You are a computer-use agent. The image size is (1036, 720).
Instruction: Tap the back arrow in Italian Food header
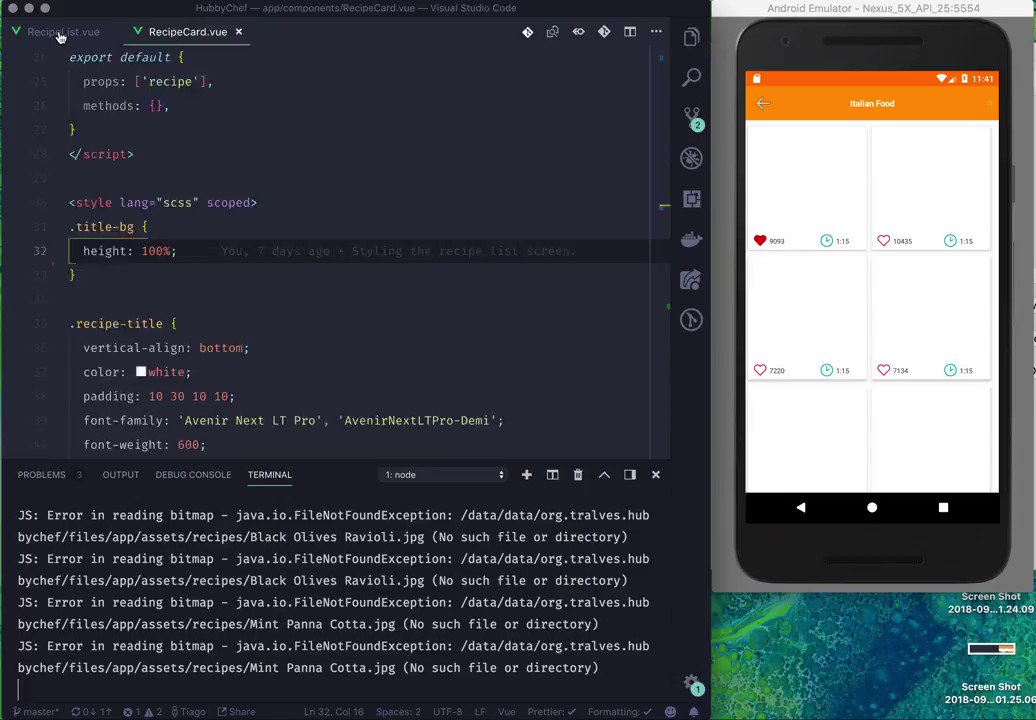coord(763,104)
